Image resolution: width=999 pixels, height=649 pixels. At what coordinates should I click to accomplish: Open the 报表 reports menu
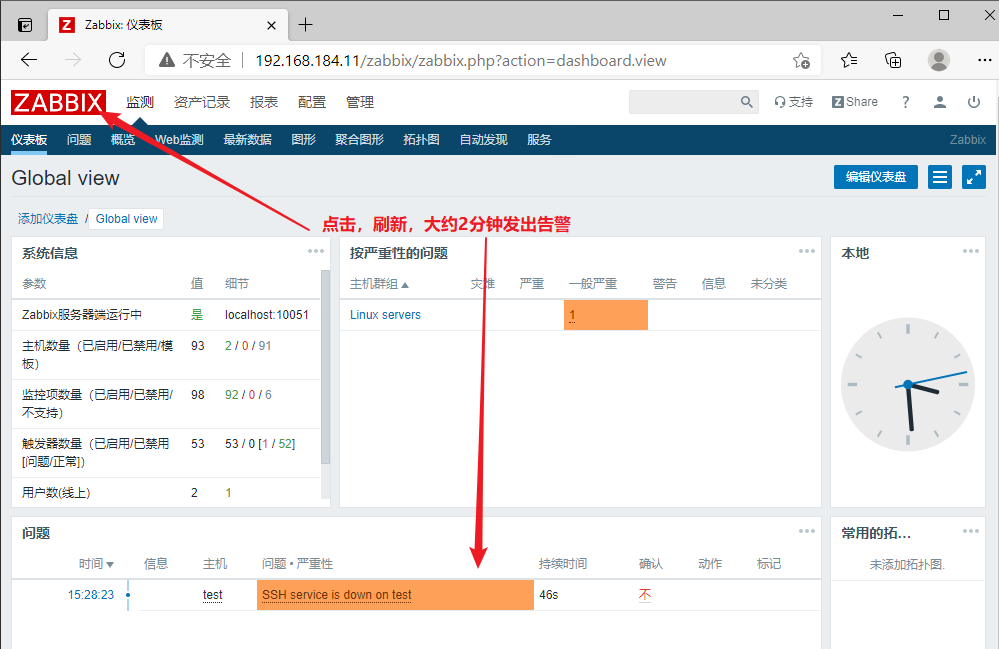tap(264, 102)
